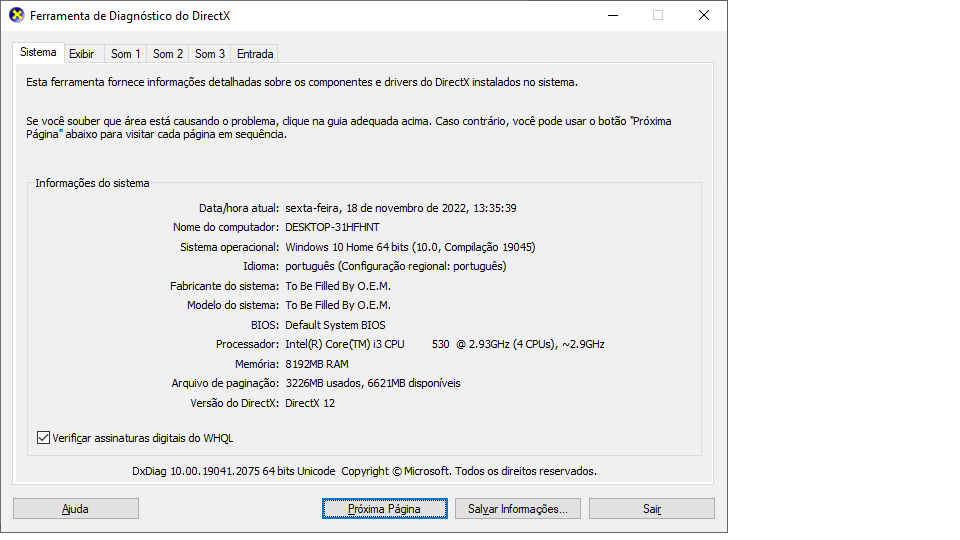Go to the Entrada tab
The image size is (960, 540).
click(255, 54)
